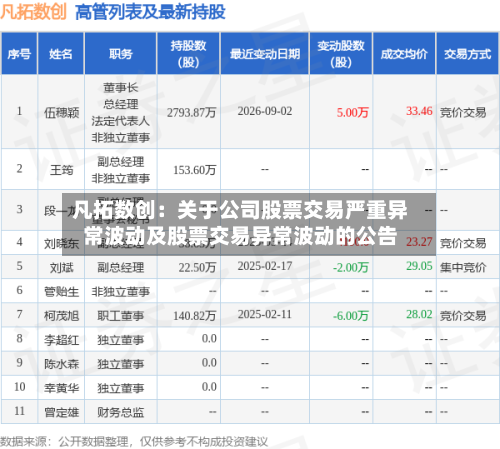Click the date 2026-09-02

(x=265, y=111)
